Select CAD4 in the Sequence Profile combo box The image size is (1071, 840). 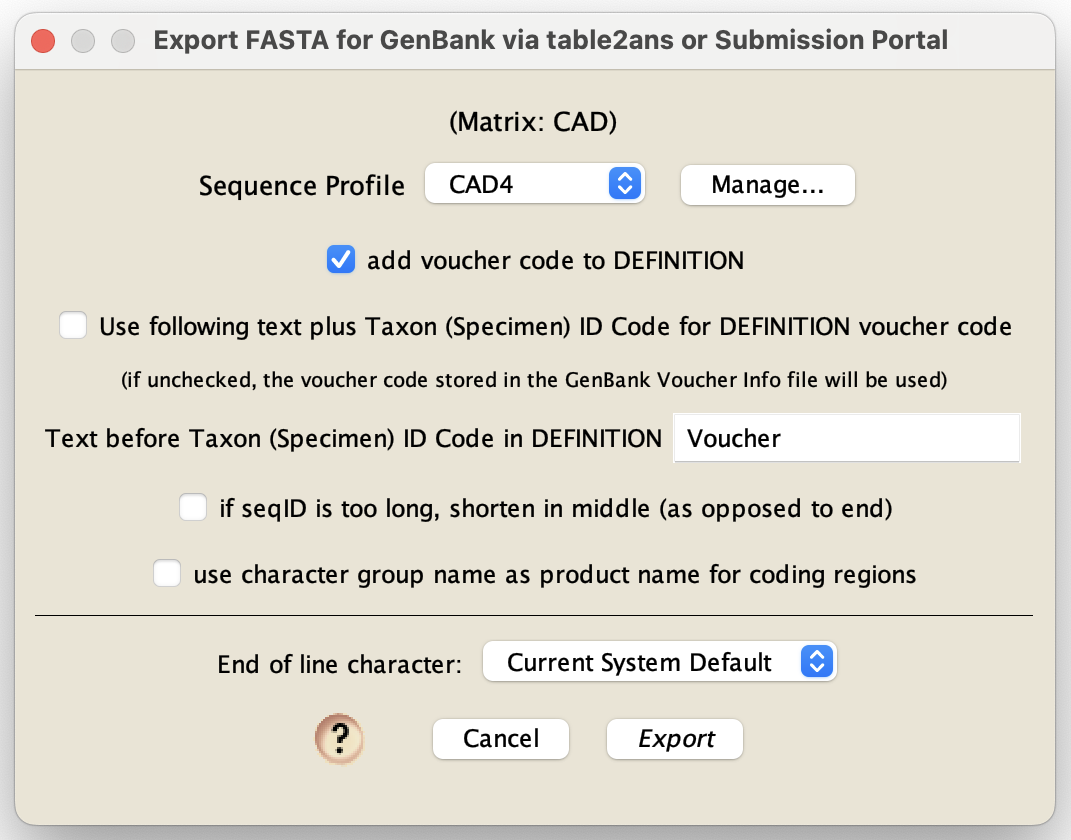click(x=535, y=183)
